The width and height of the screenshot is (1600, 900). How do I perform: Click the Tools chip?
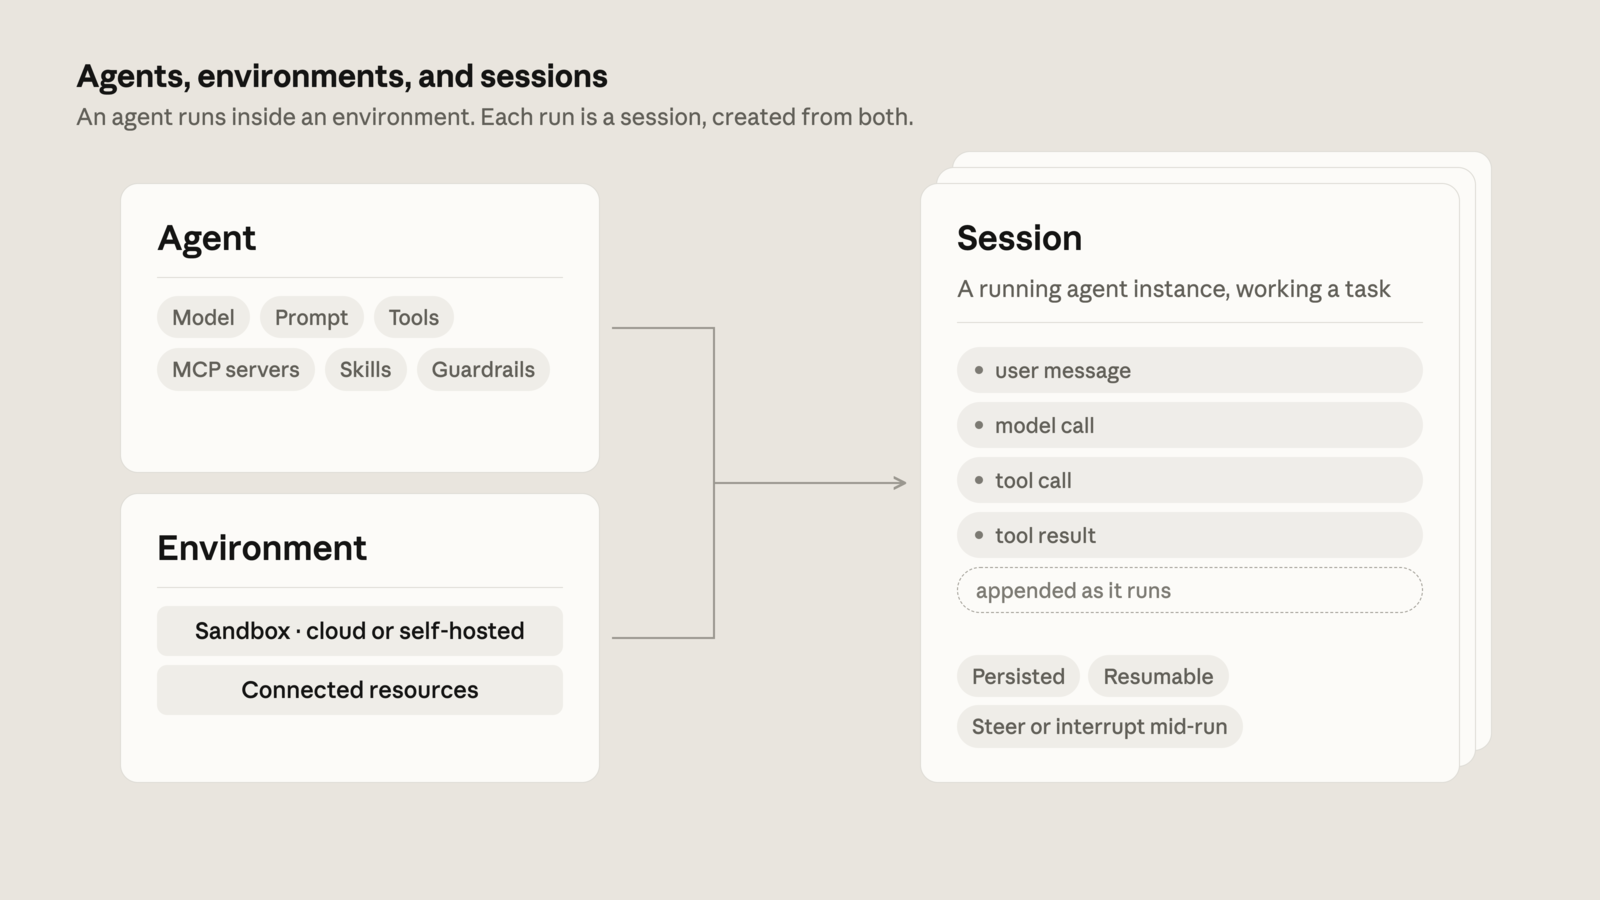413,317
